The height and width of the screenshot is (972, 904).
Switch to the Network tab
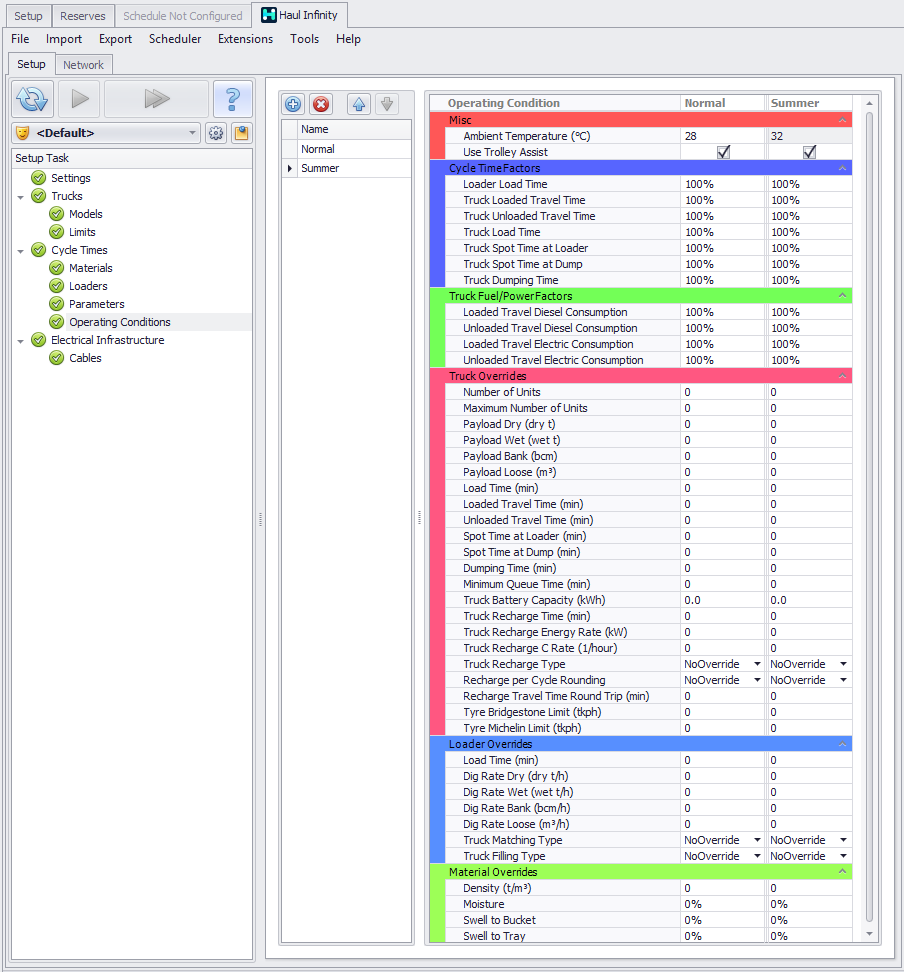click(x=83, y=64)
